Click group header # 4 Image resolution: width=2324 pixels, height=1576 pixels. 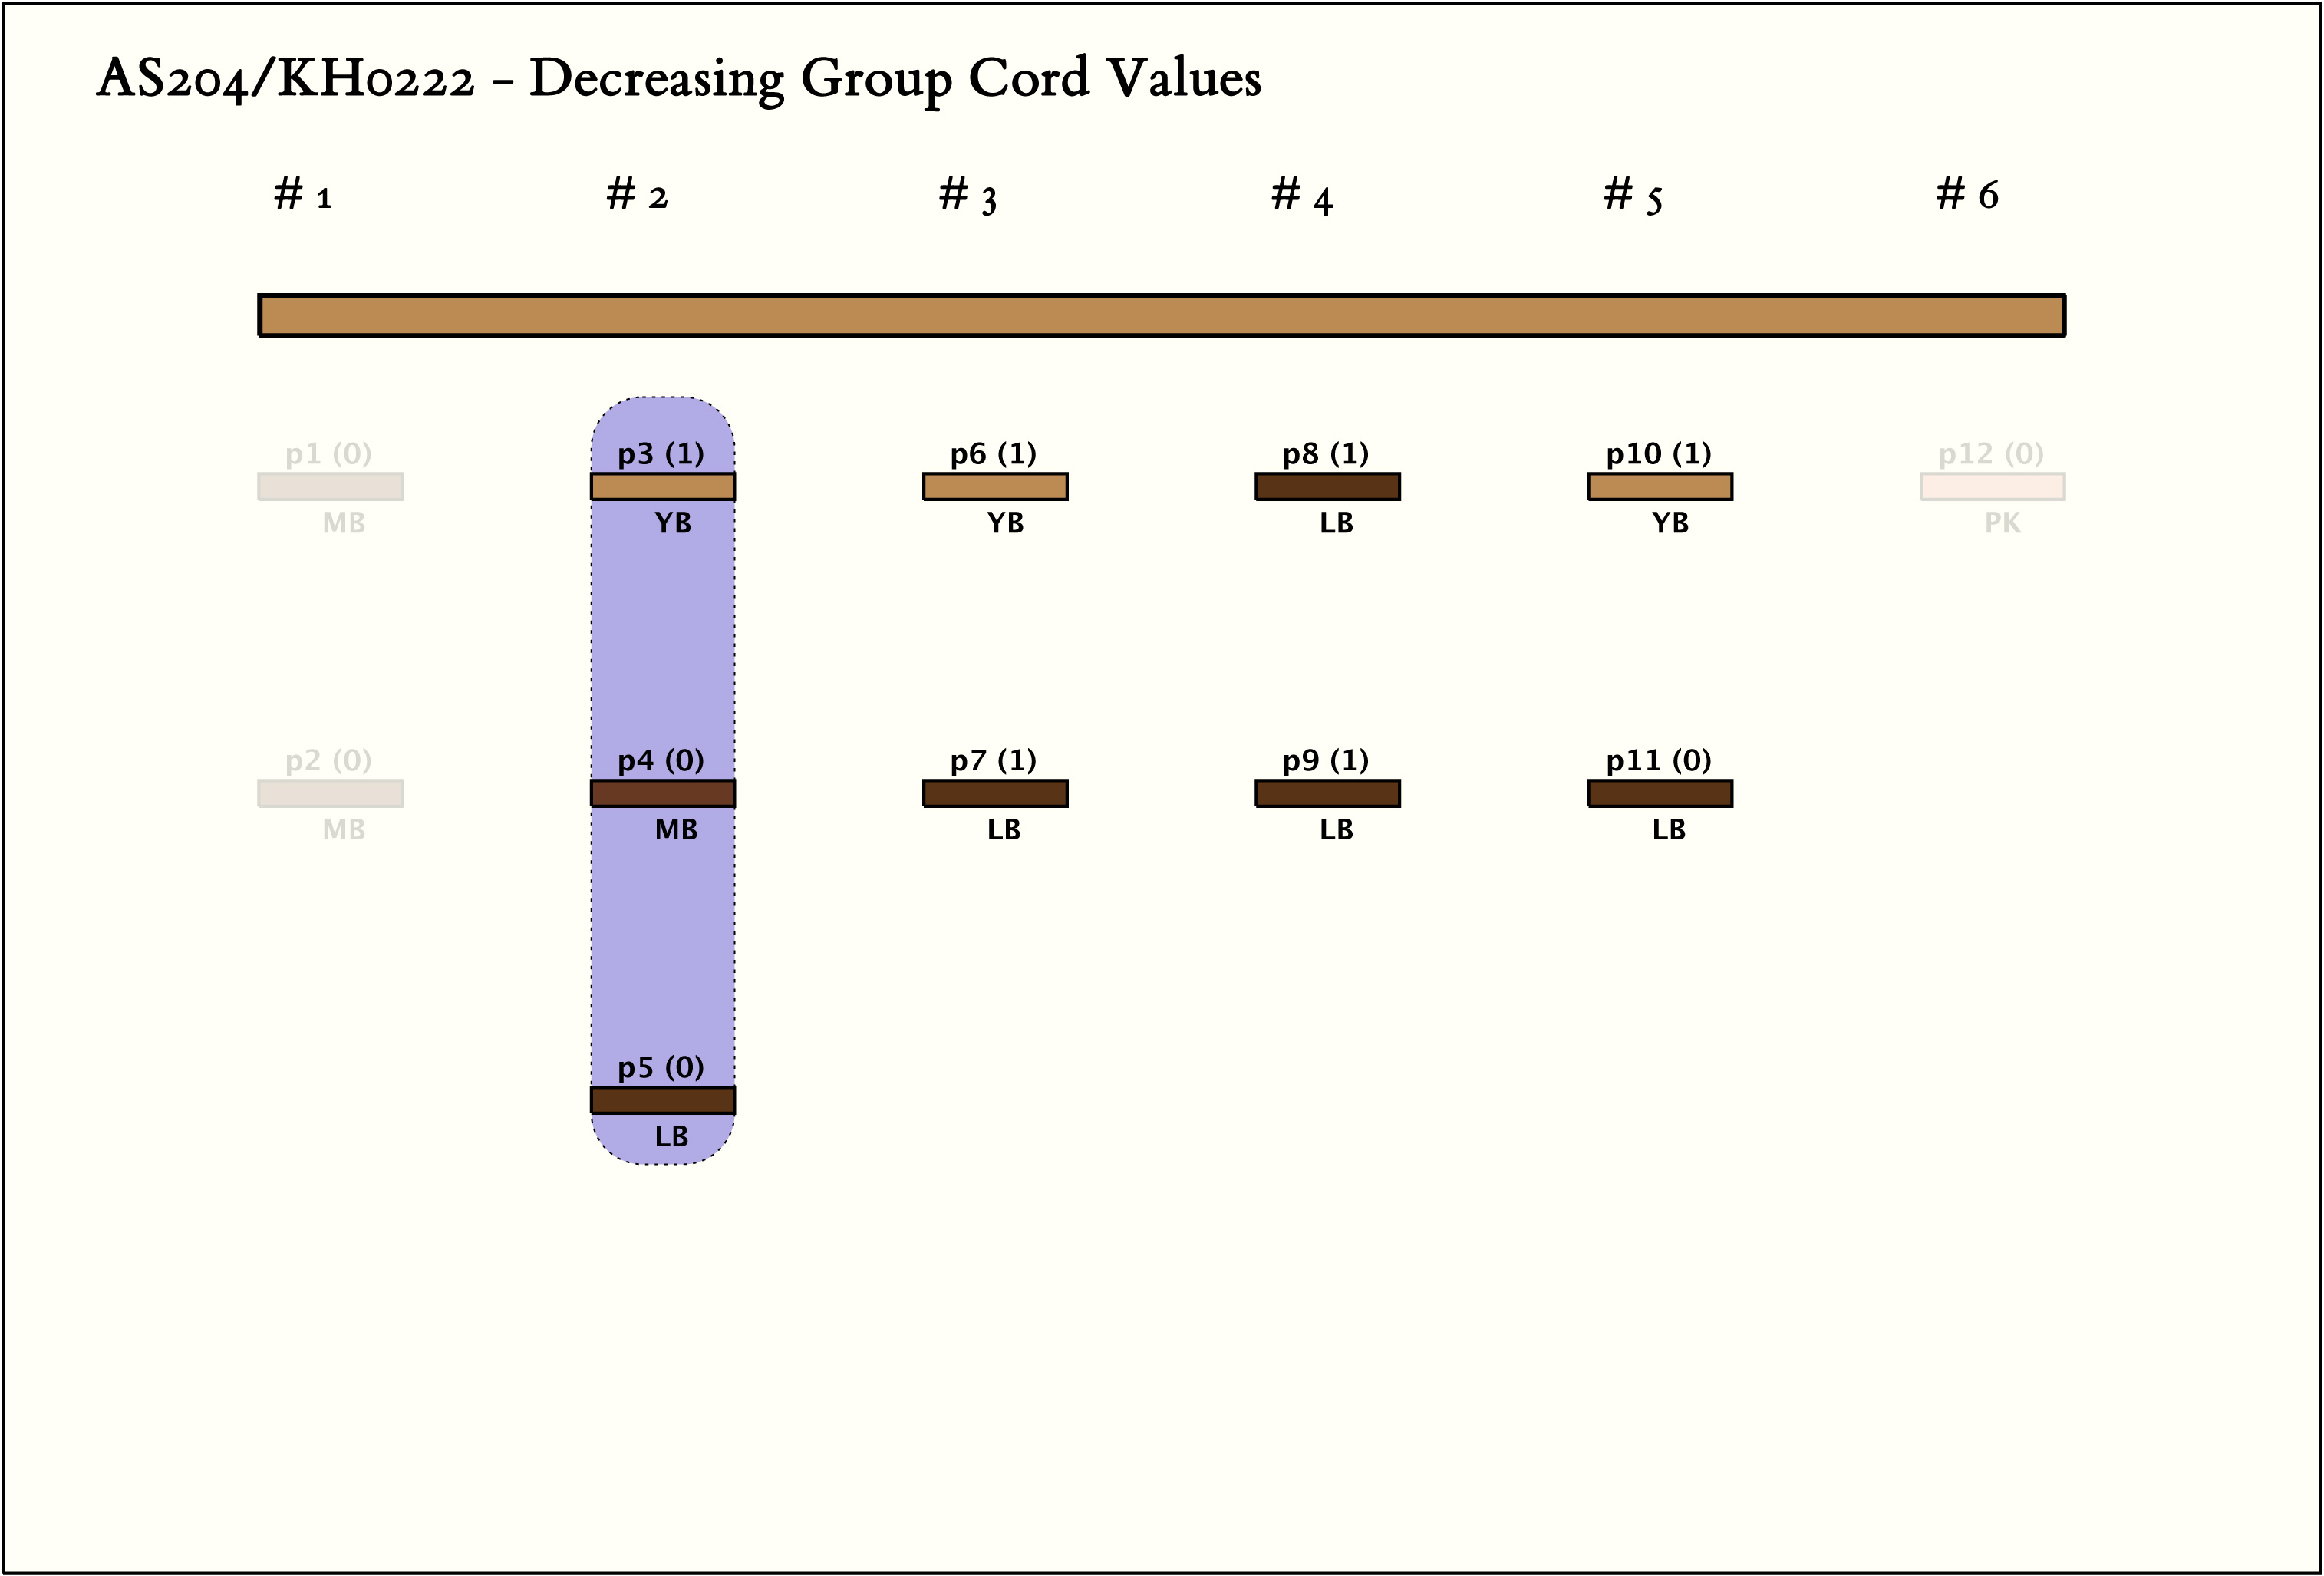point(1302,195)
